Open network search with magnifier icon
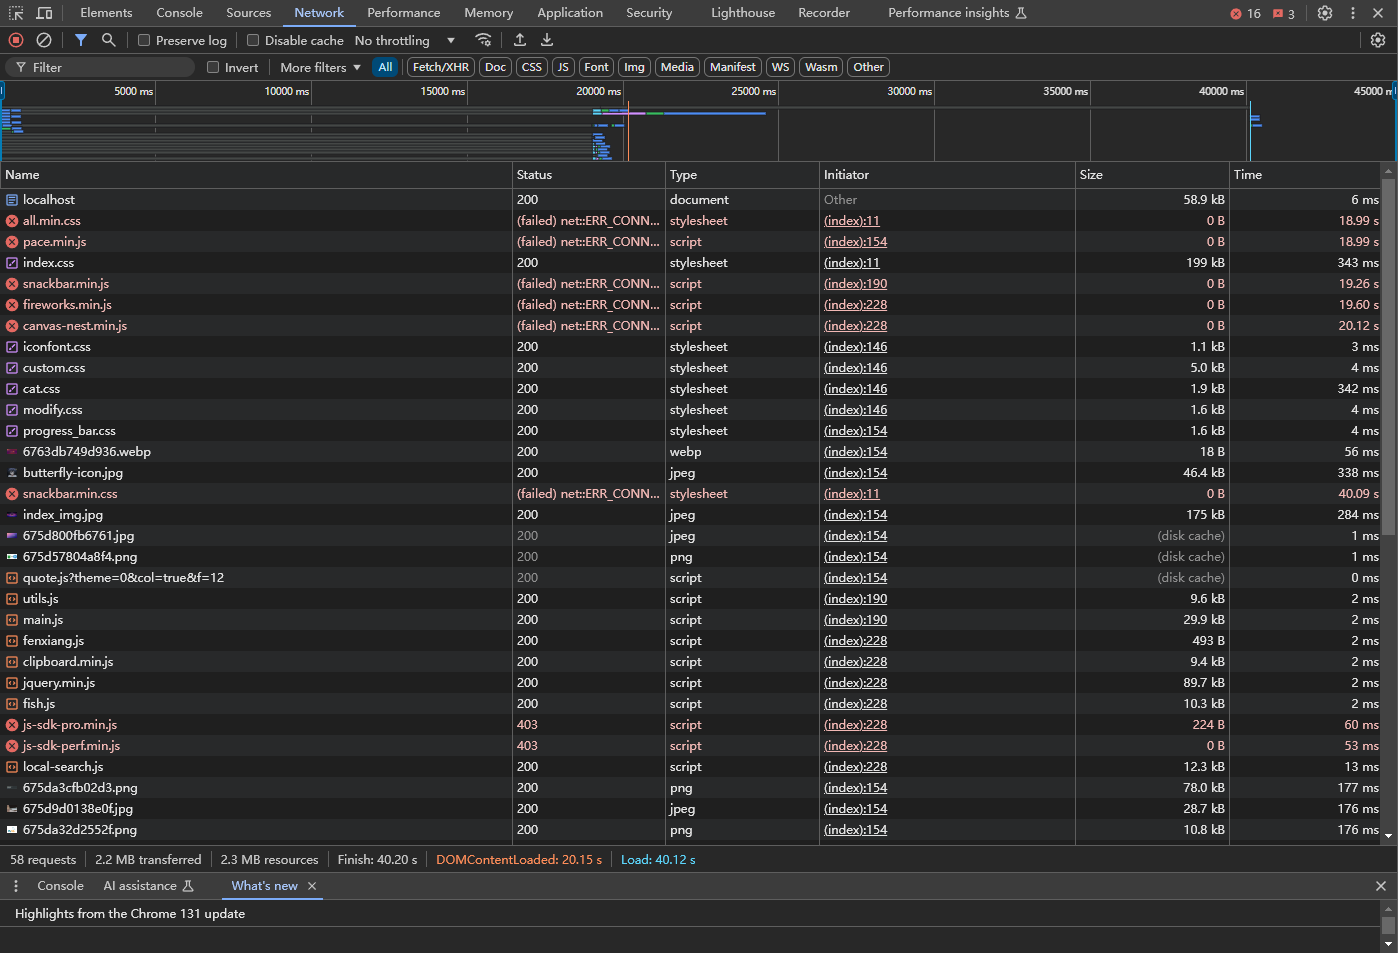The width and height of the screenshot is (1398, 953). pos(109,40)
